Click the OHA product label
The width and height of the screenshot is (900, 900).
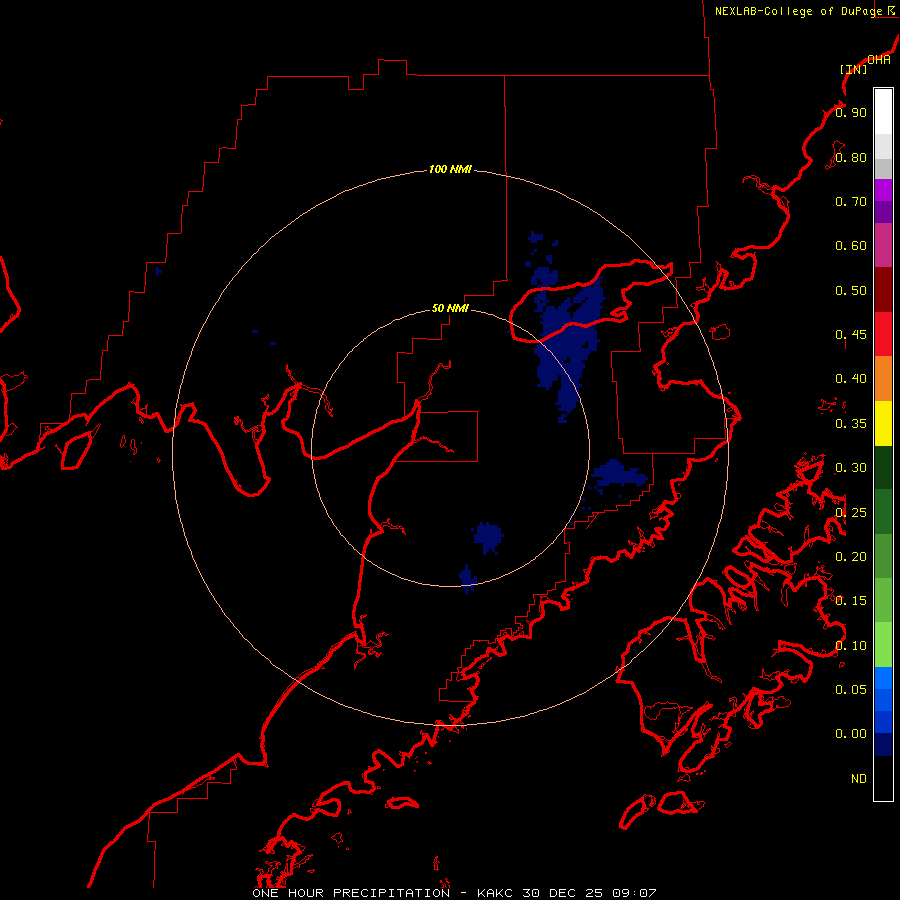click(x=879, y=60)
